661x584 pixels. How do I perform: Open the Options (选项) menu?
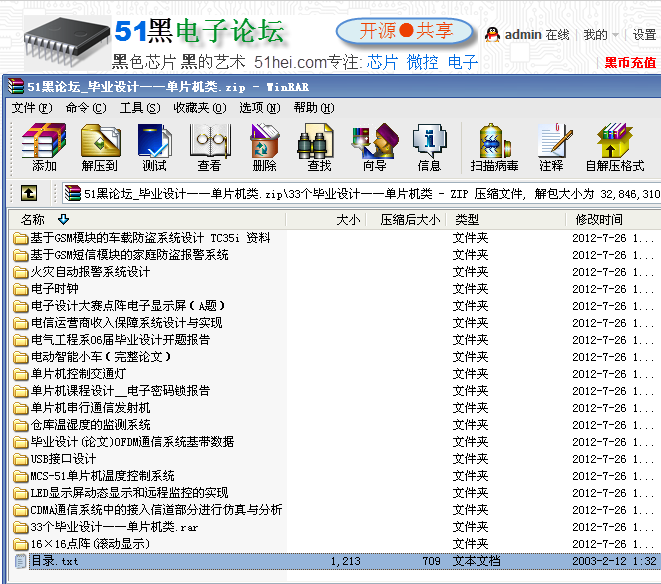260,108
